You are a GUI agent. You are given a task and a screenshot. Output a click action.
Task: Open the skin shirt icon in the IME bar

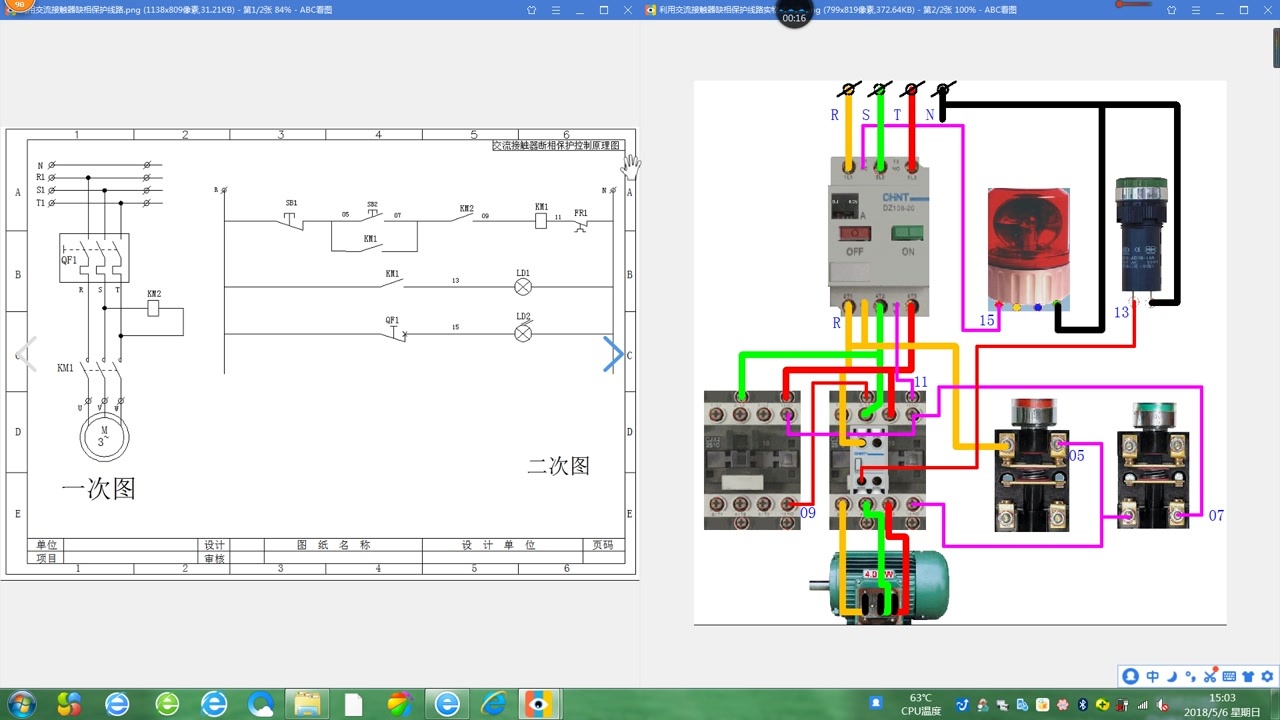click(x=1248, y=676)
